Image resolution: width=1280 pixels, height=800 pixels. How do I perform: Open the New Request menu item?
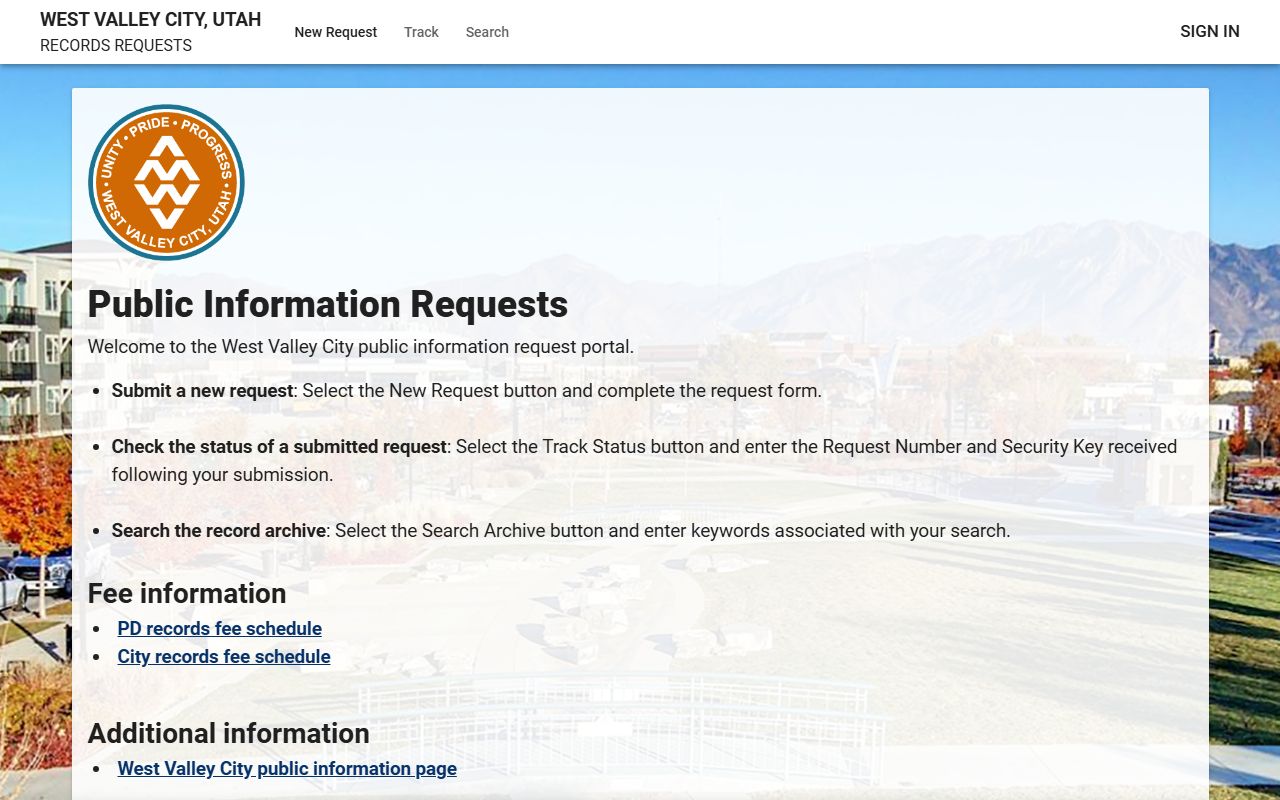pyautogui.click(x=335, y=32)
